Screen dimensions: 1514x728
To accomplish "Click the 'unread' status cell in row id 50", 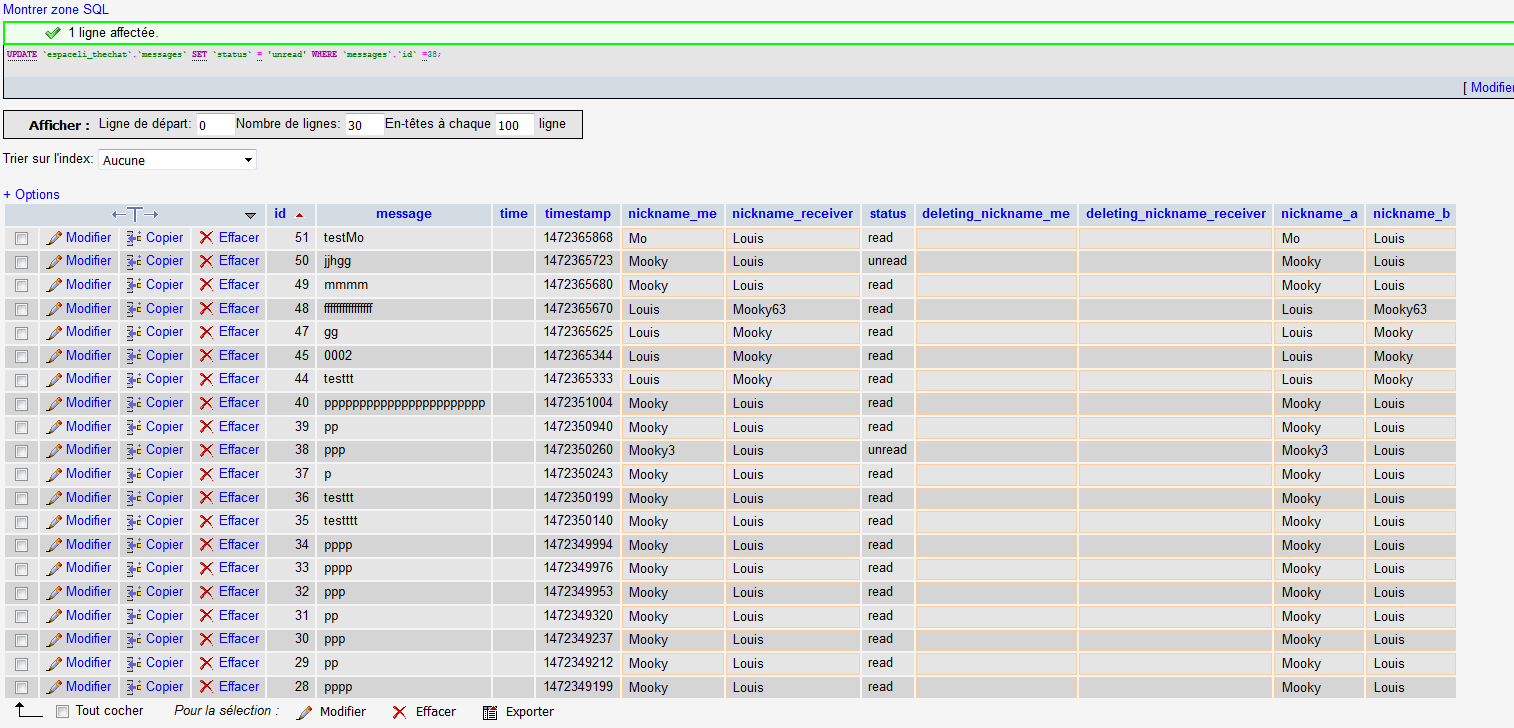I will coord(888,261).
